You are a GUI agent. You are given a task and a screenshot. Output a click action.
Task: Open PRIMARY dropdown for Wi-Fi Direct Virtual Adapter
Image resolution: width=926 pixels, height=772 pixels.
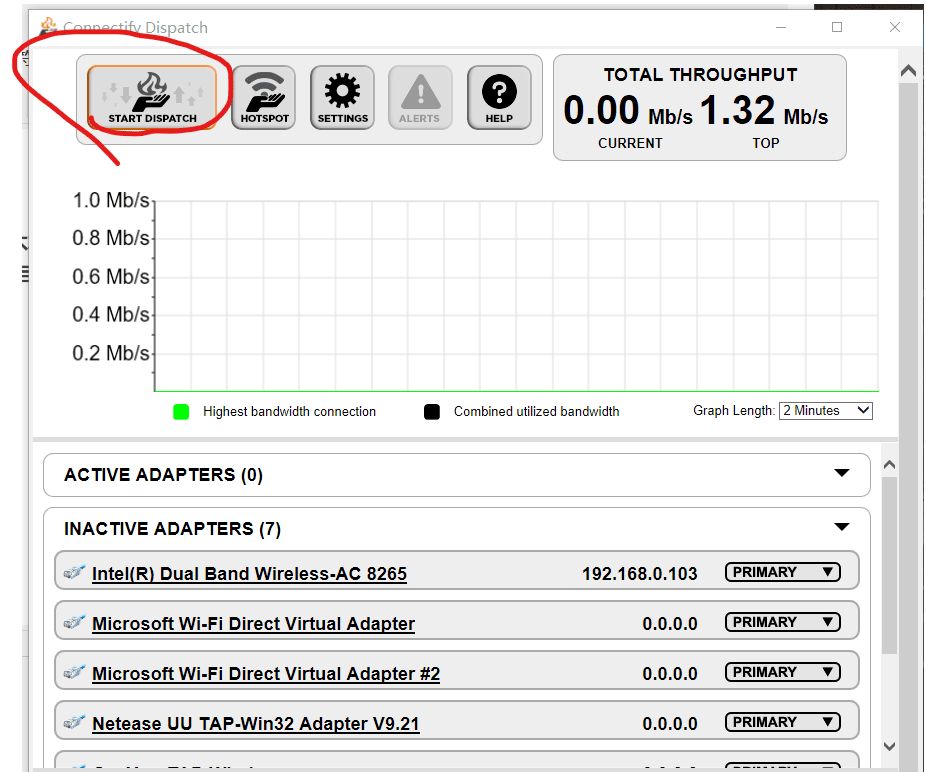(x=782, y=622)
